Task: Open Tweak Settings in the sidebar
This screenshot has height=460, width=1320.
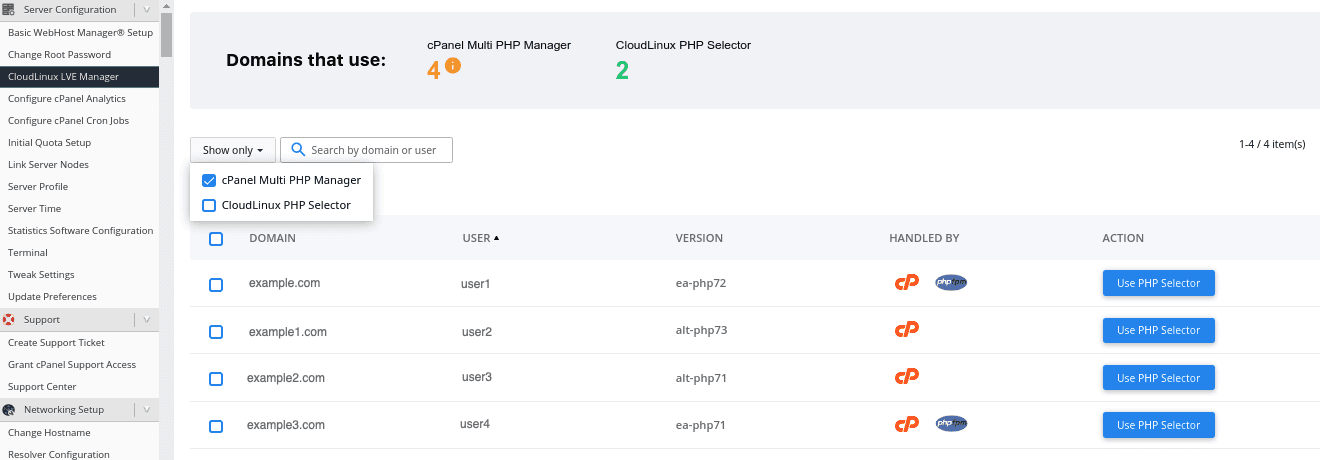Action: (41, 275)
